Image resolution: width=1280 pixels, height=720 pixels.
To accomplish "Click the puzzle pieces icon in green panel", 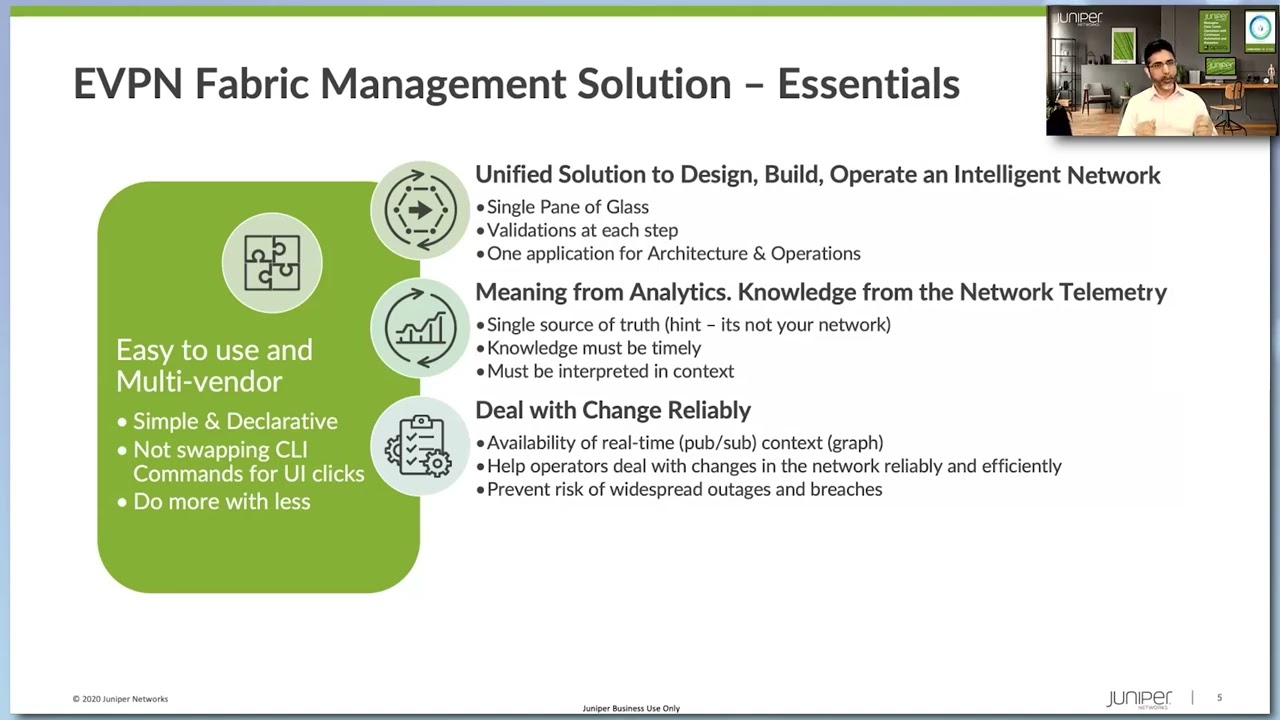I will (272, 263).
